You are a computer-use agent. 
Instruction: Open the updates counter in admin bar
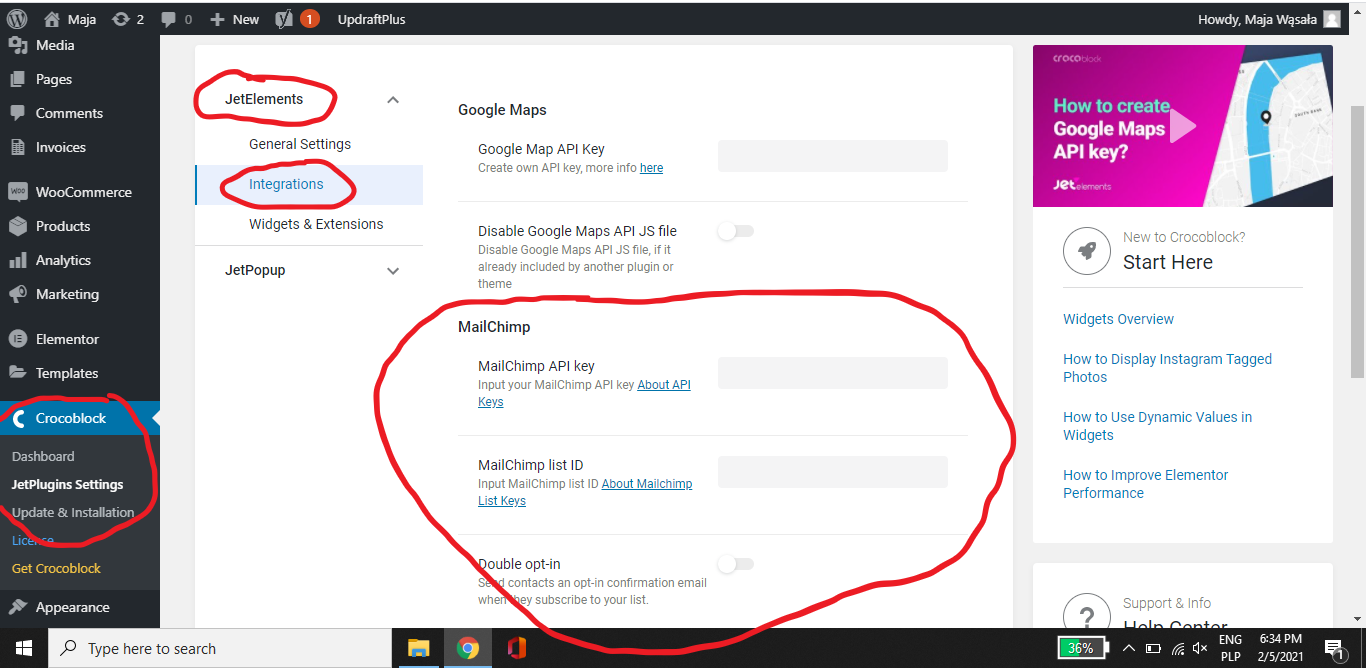[x=129, y=19]
